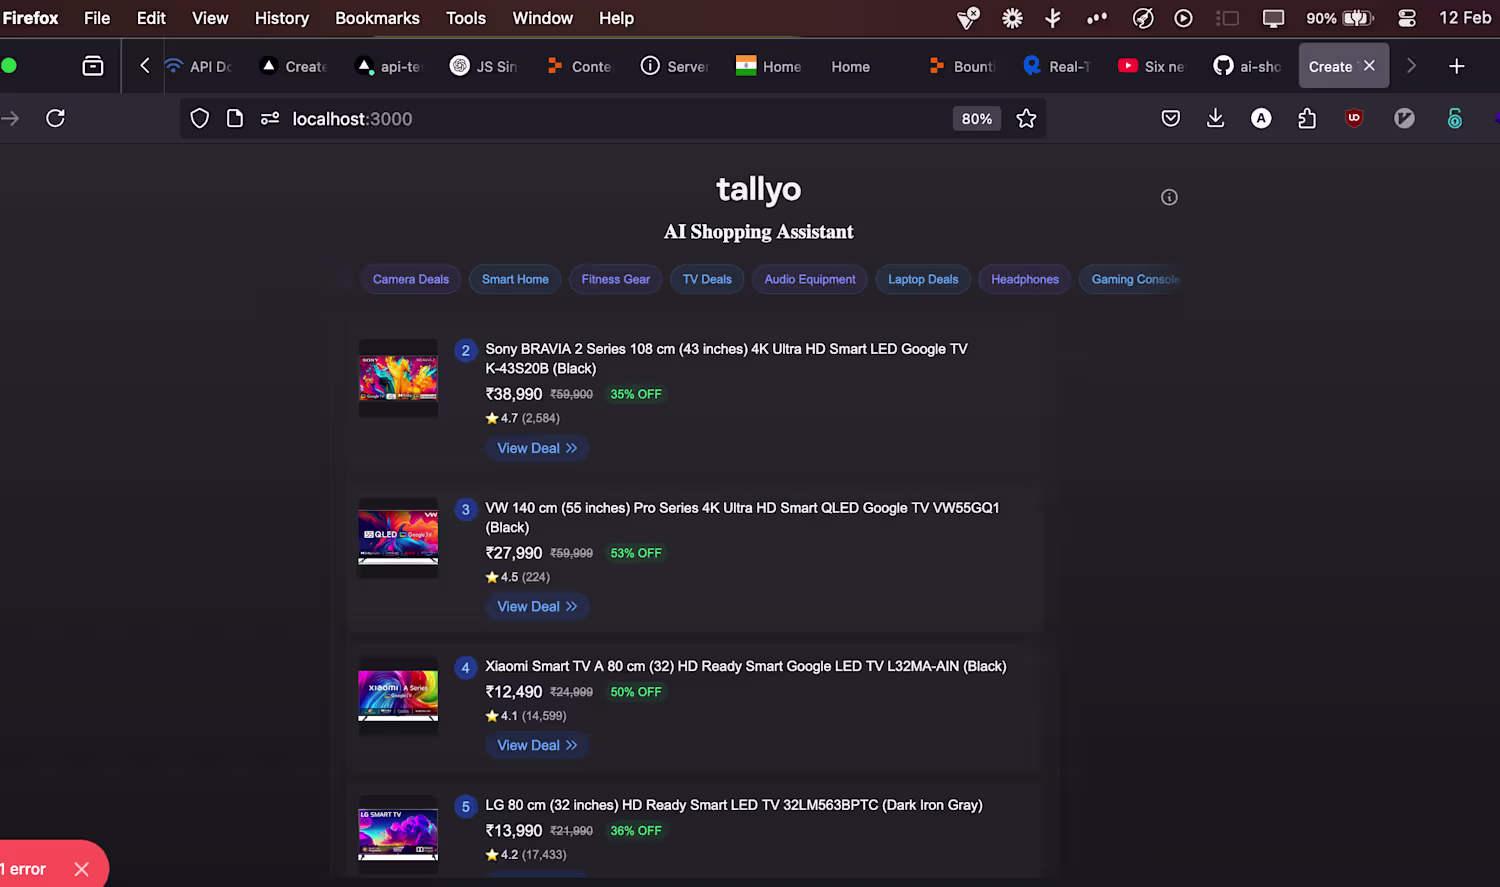Screen dimensions: 1500x887
Task: Open the View menu
Action: (x=210, y=18)
